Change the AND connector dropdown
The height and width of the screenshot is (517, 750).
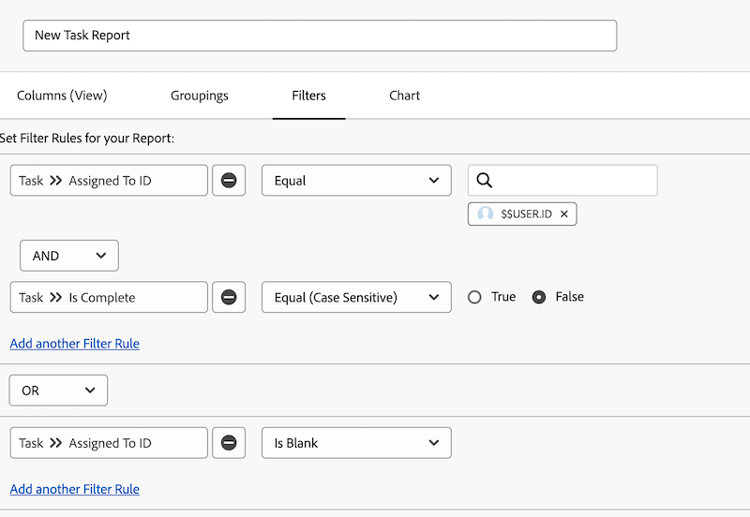[69, 256]
